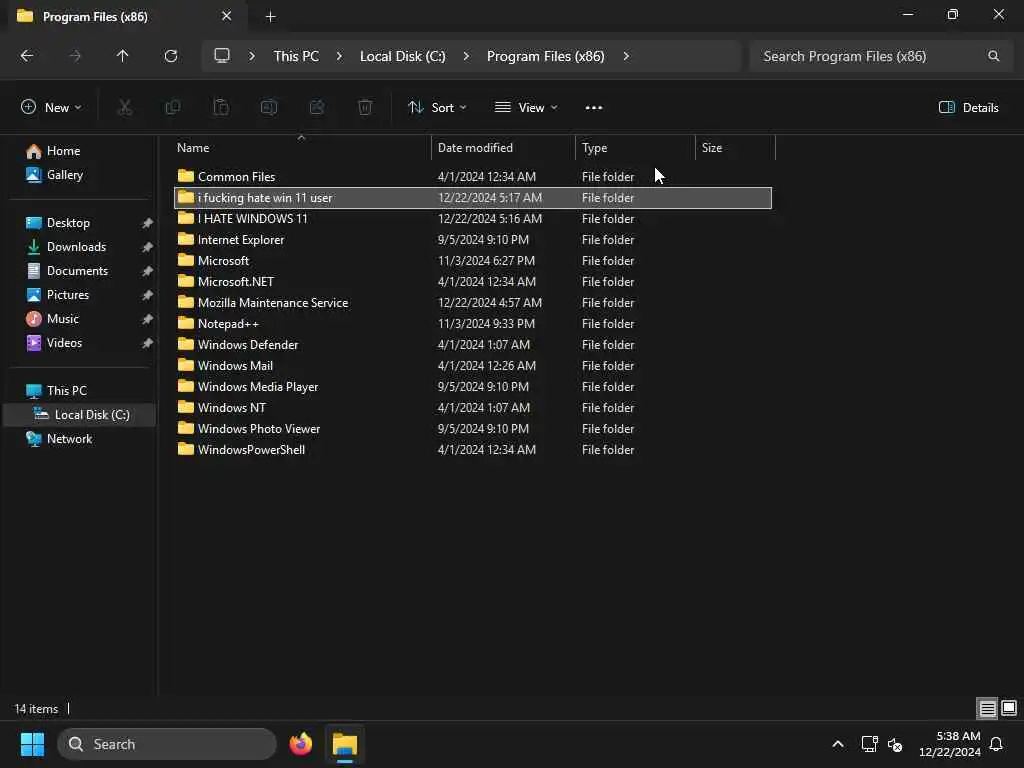Select the WindowsPowerShell folder

pos(473,449)
